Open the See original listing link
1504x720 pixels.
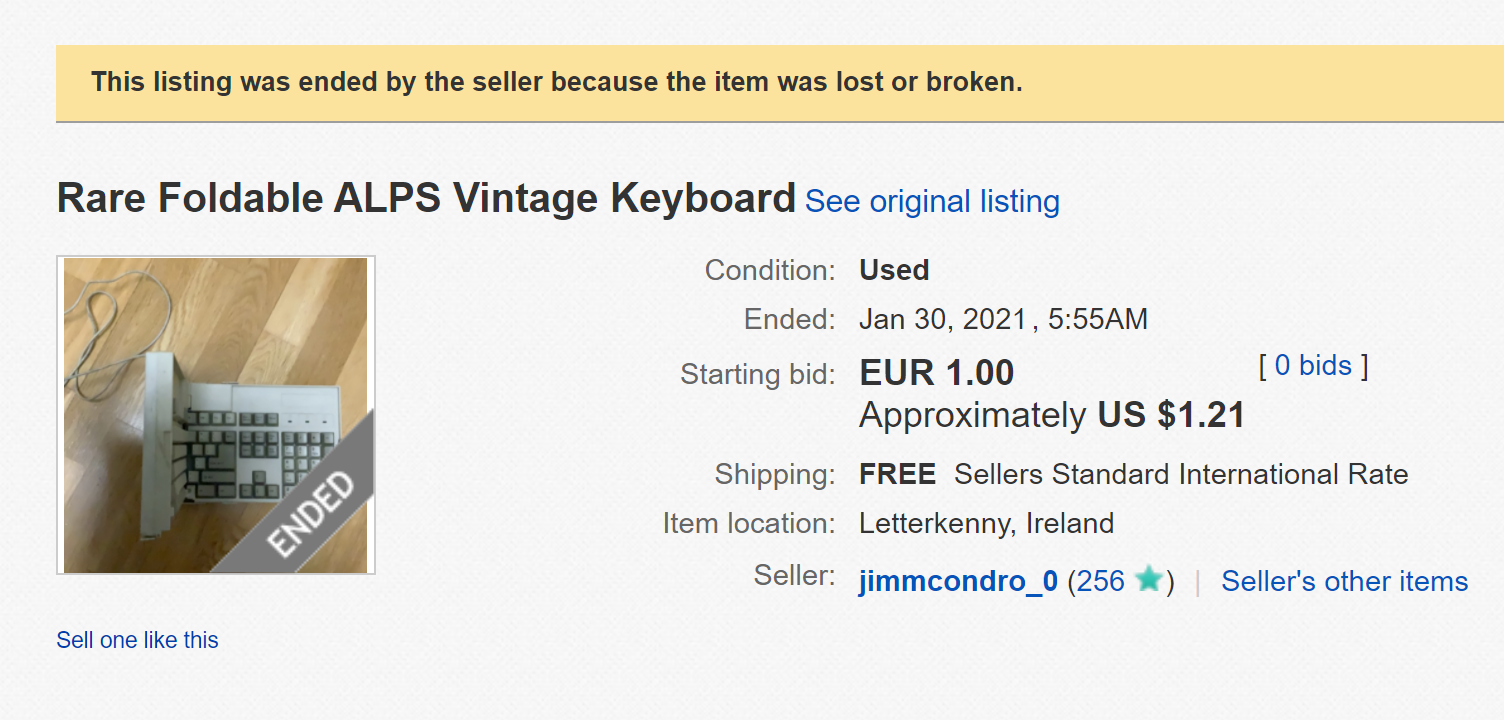click(x=932, y=201)
